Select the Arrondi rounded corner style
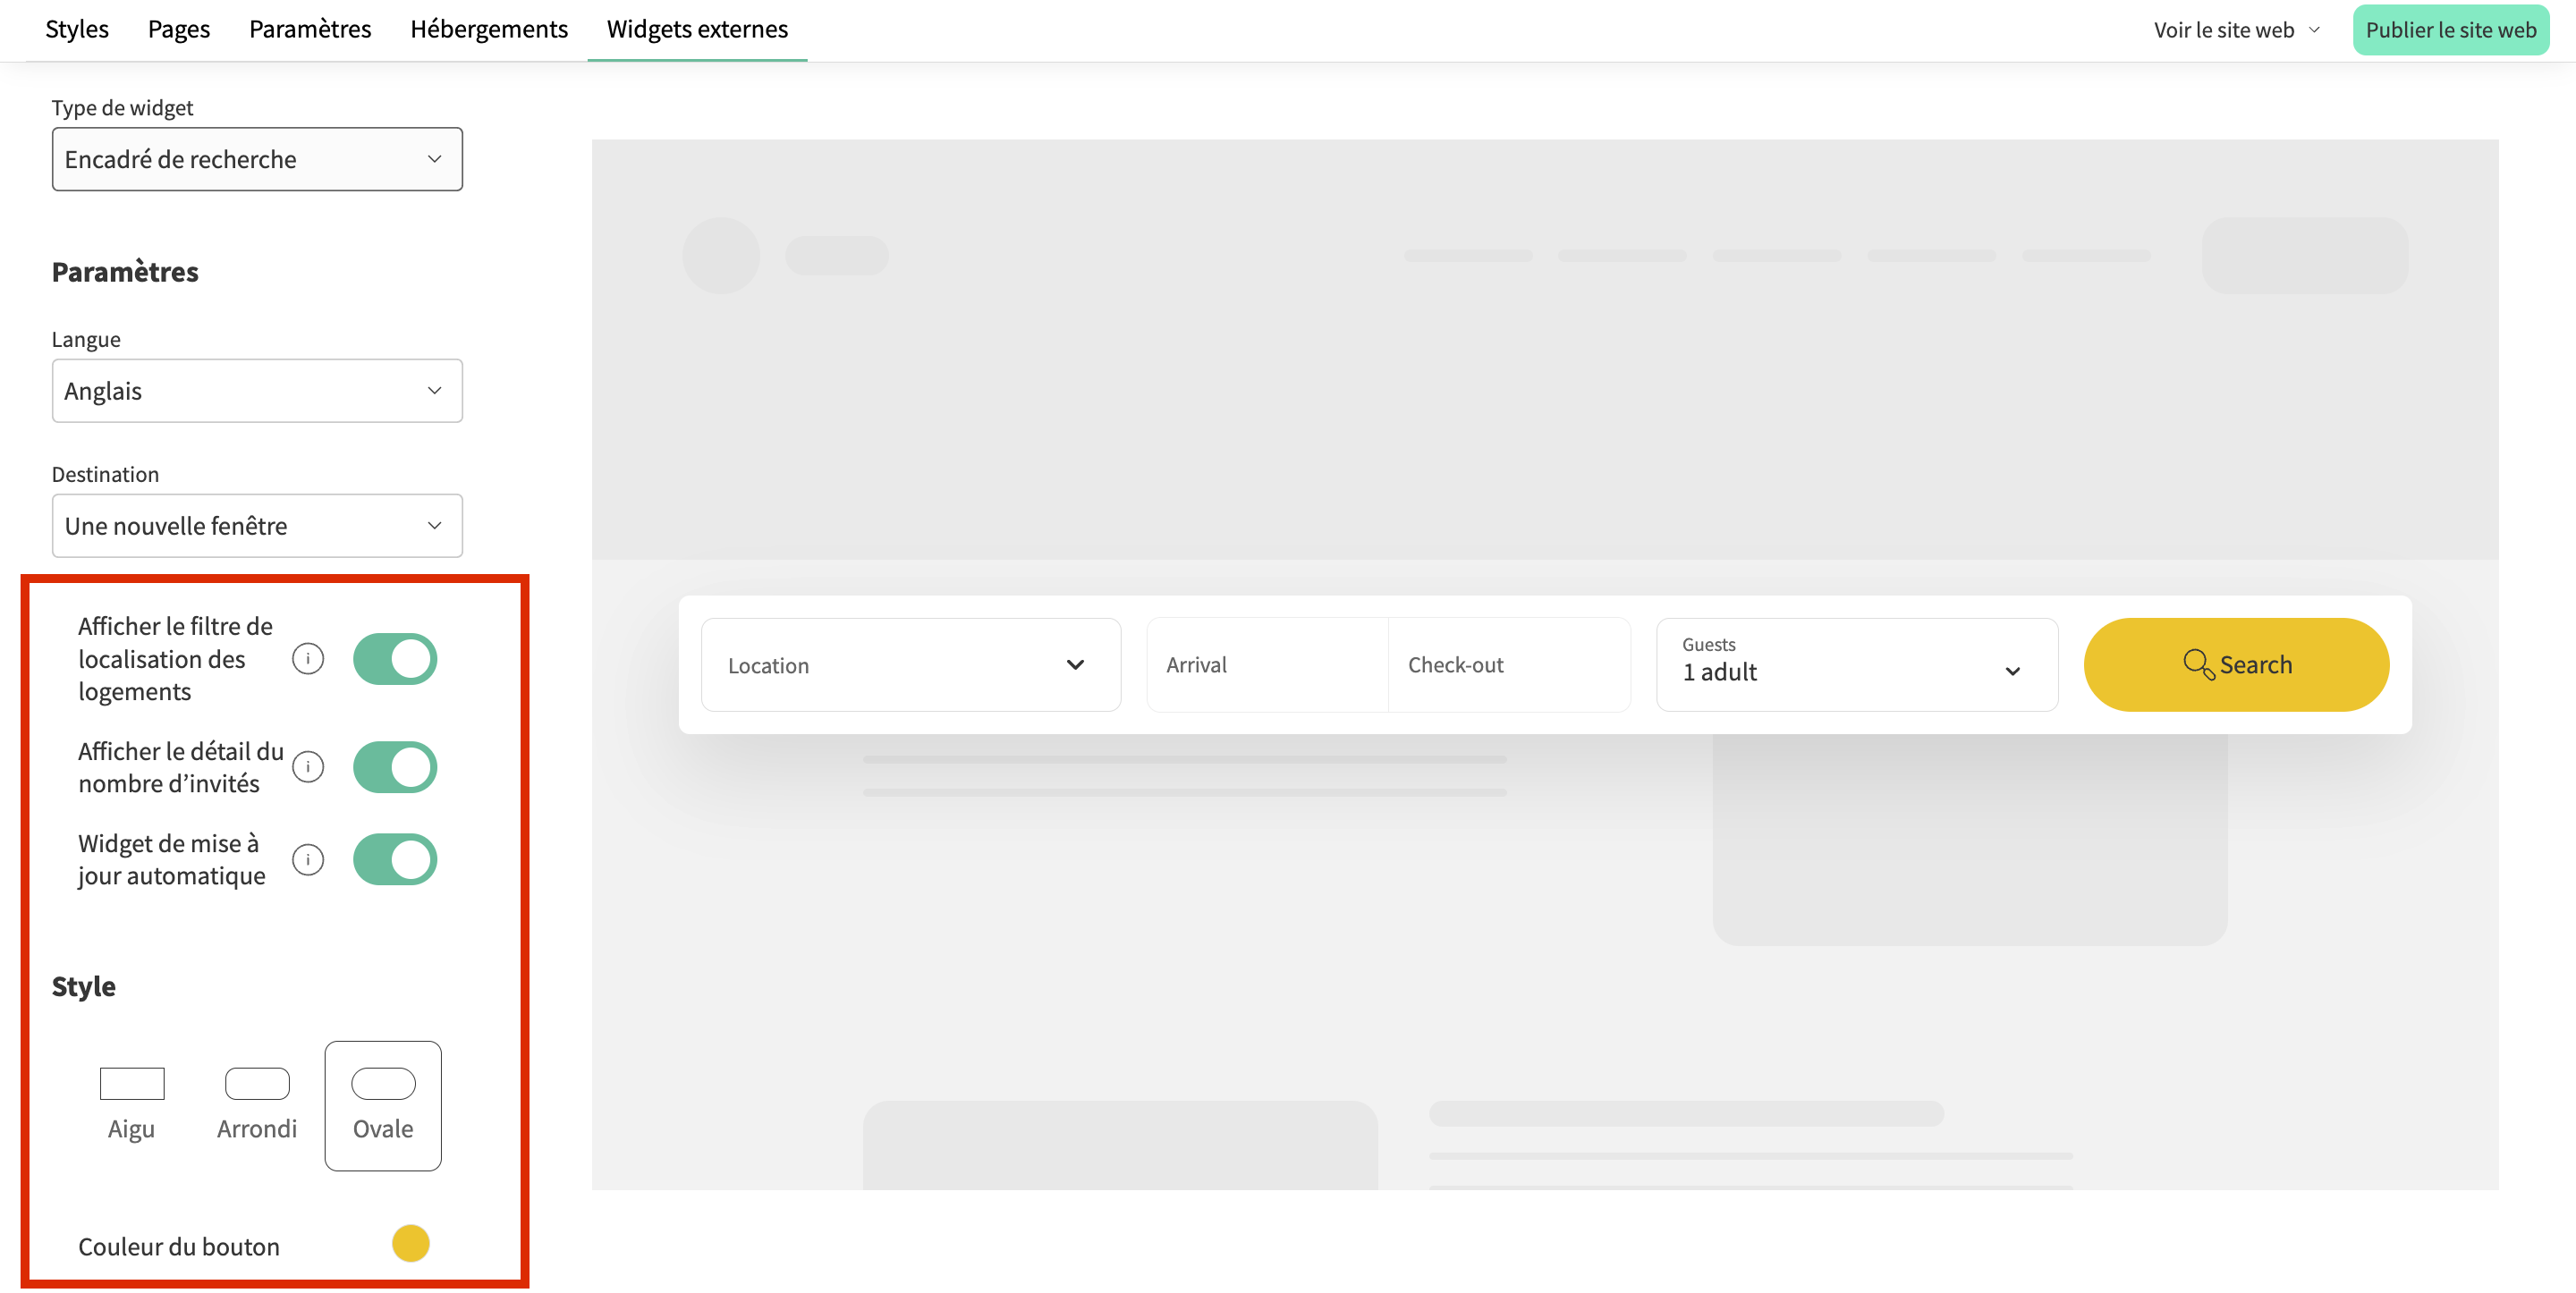The height and width of the screenshot is (1293, 2576). [257, 1104]
